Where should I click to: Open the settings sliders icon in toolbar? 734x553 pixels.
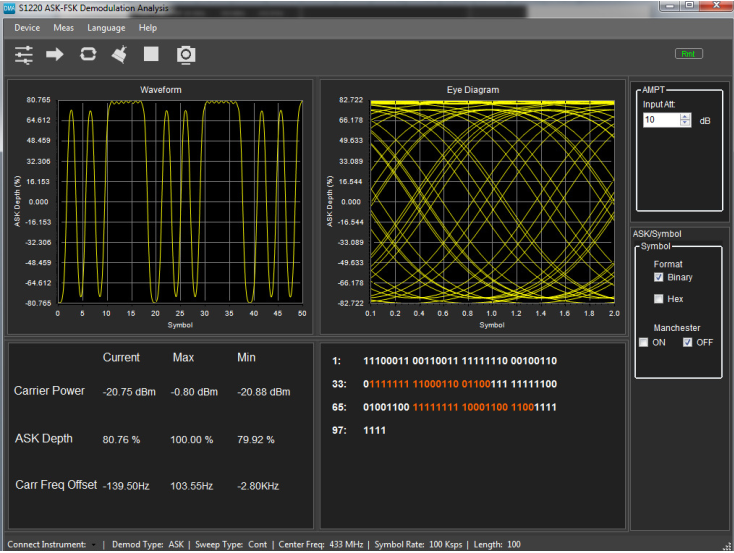coord(23,54)
